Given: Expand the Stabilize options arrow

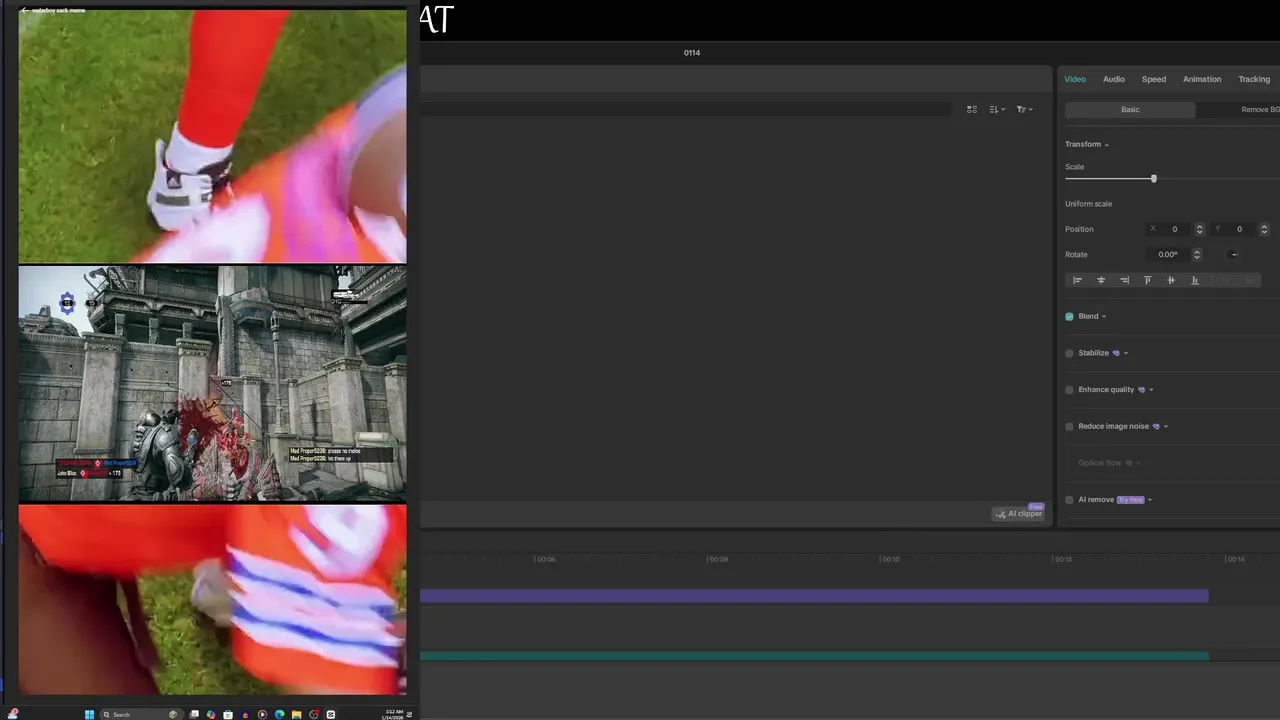Looking at the screenshot, I should point(1126,353).
